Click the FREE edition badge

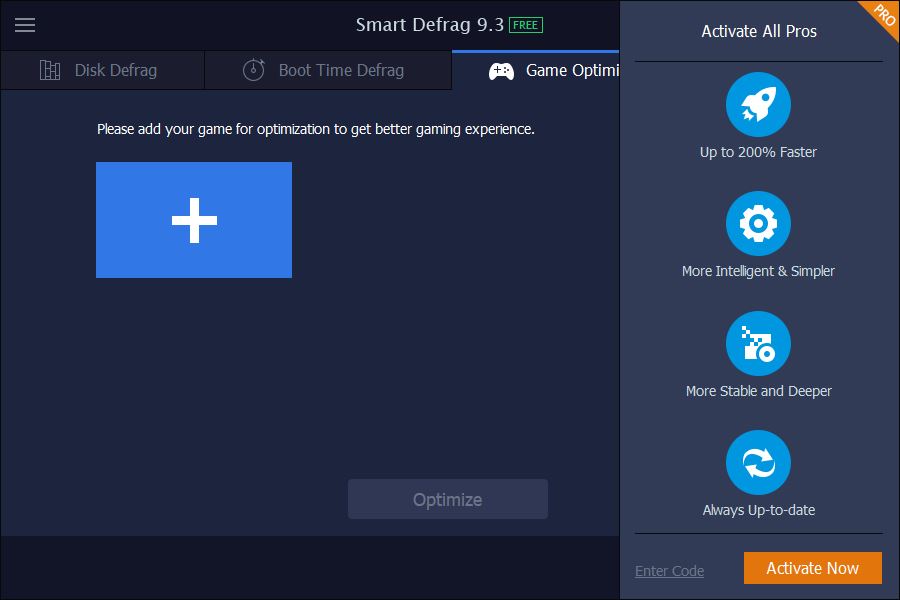[x=525, y=25]
